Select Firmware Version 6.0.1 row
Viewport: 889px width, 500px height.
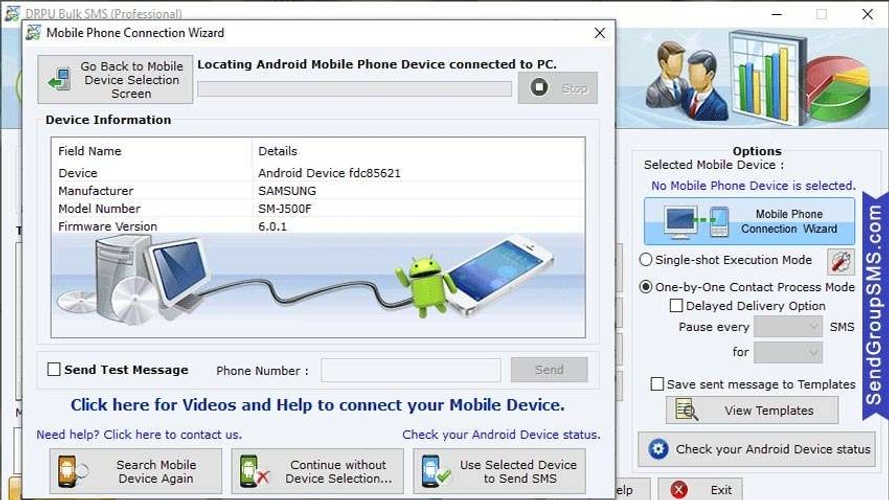[318, 226]
